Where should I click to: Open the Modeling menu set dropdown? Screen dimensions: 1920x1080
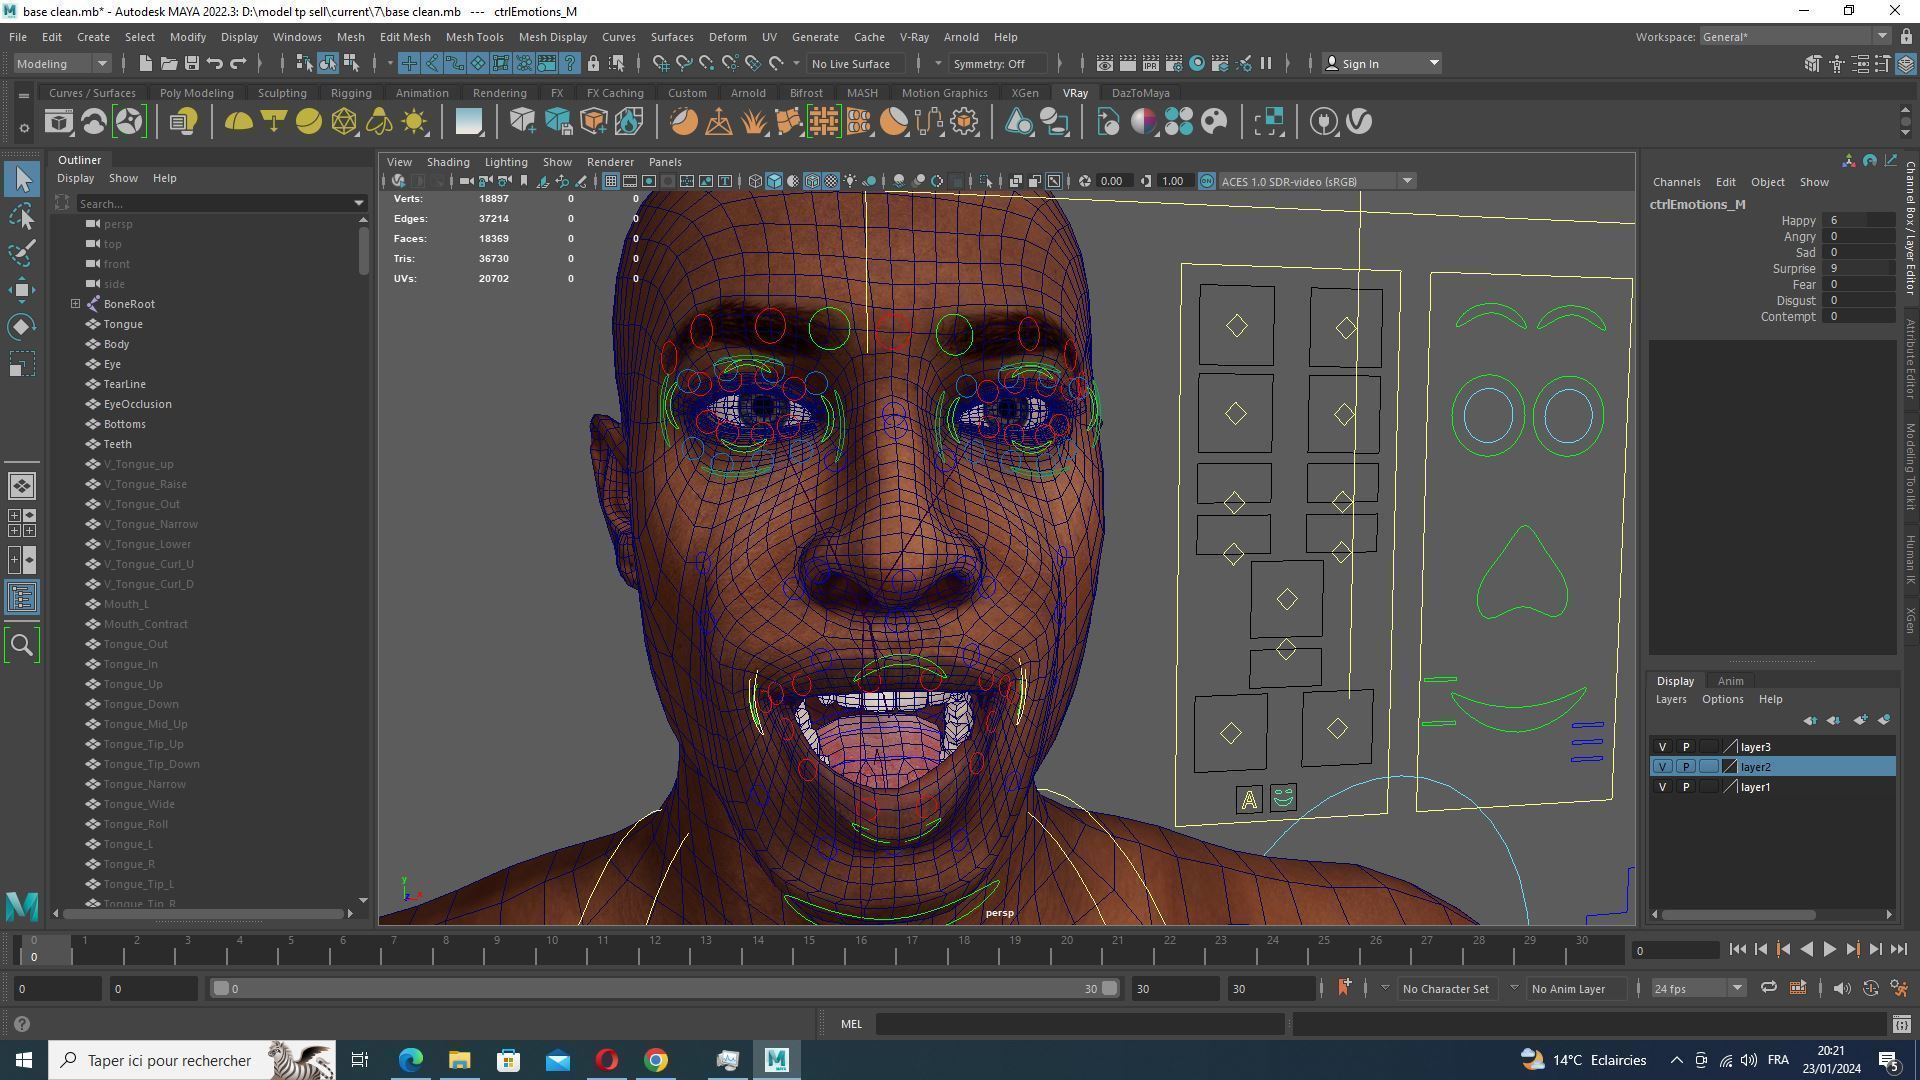pyautogui.click(x=62, y=63)
